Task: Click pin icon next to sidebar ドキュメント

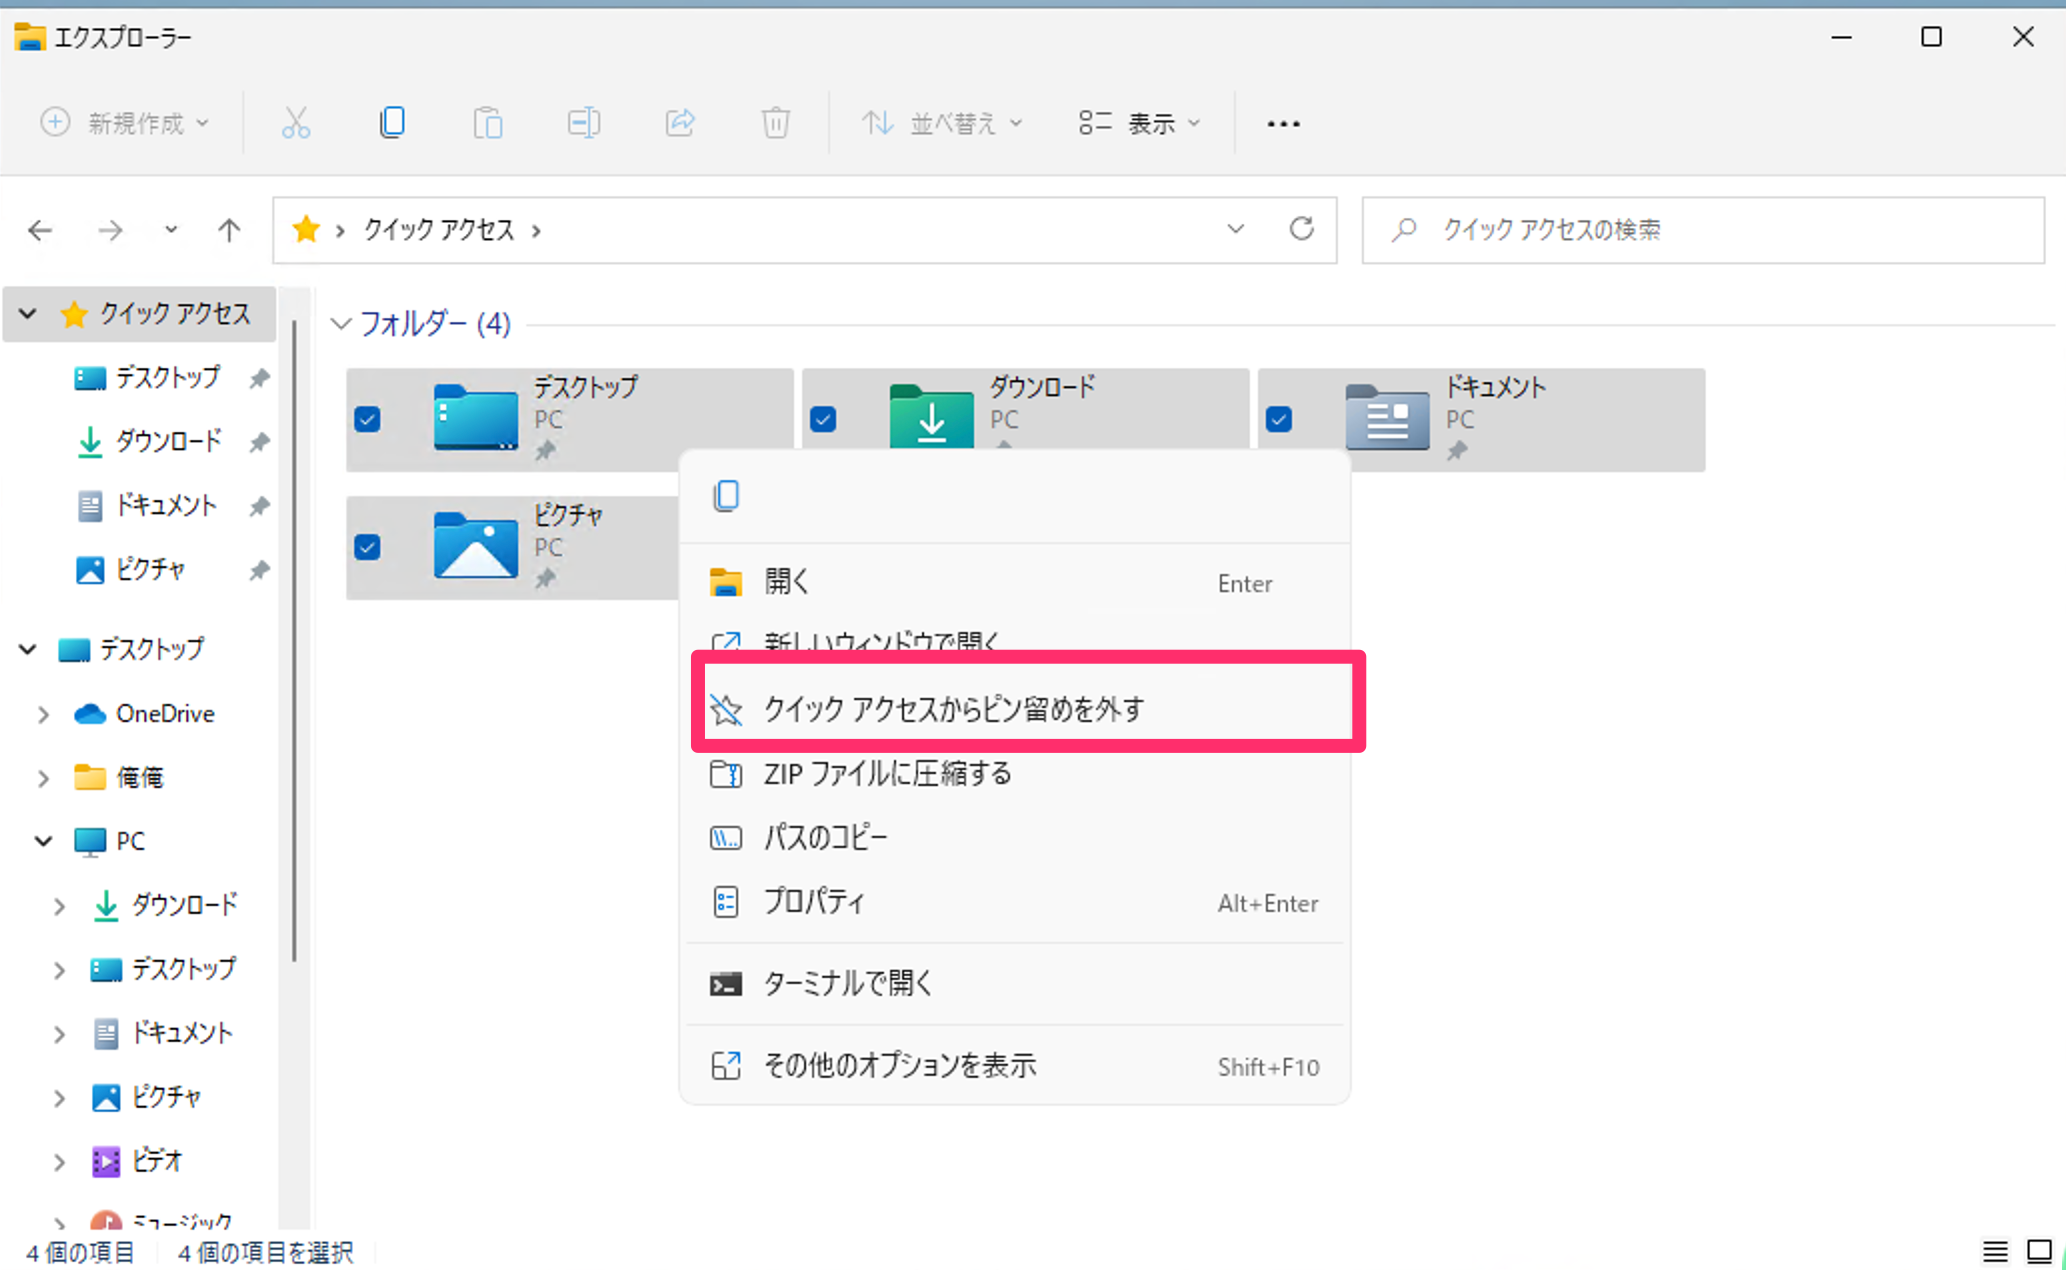Action: point(259,506)
